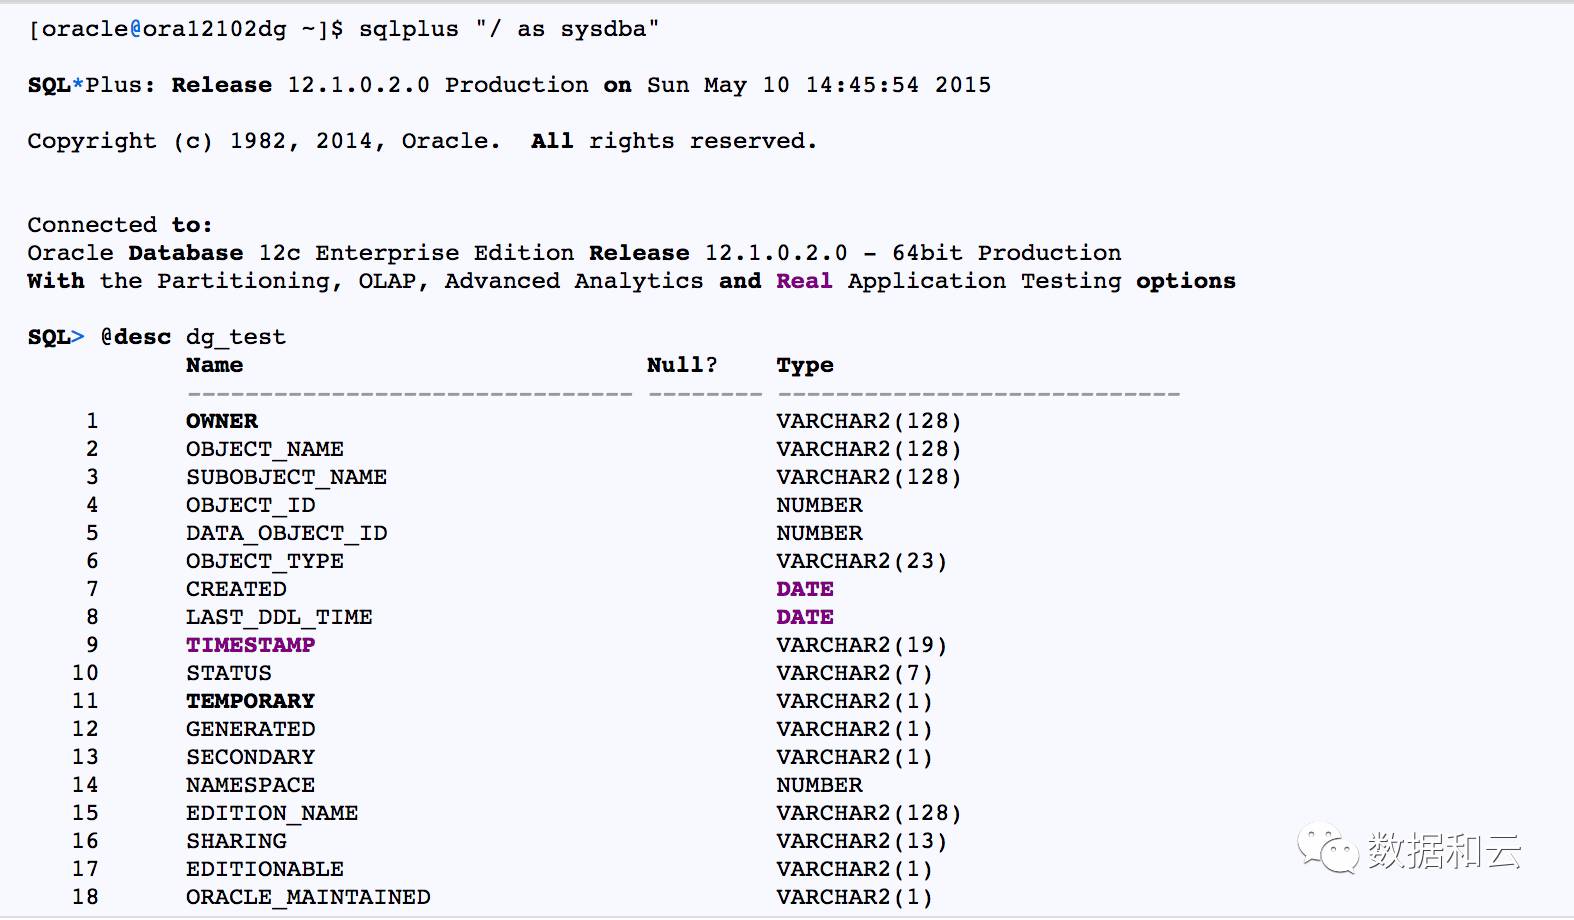Click the "Null?" column header
This screenshot has width=1574, height=920.
(682, 365)
